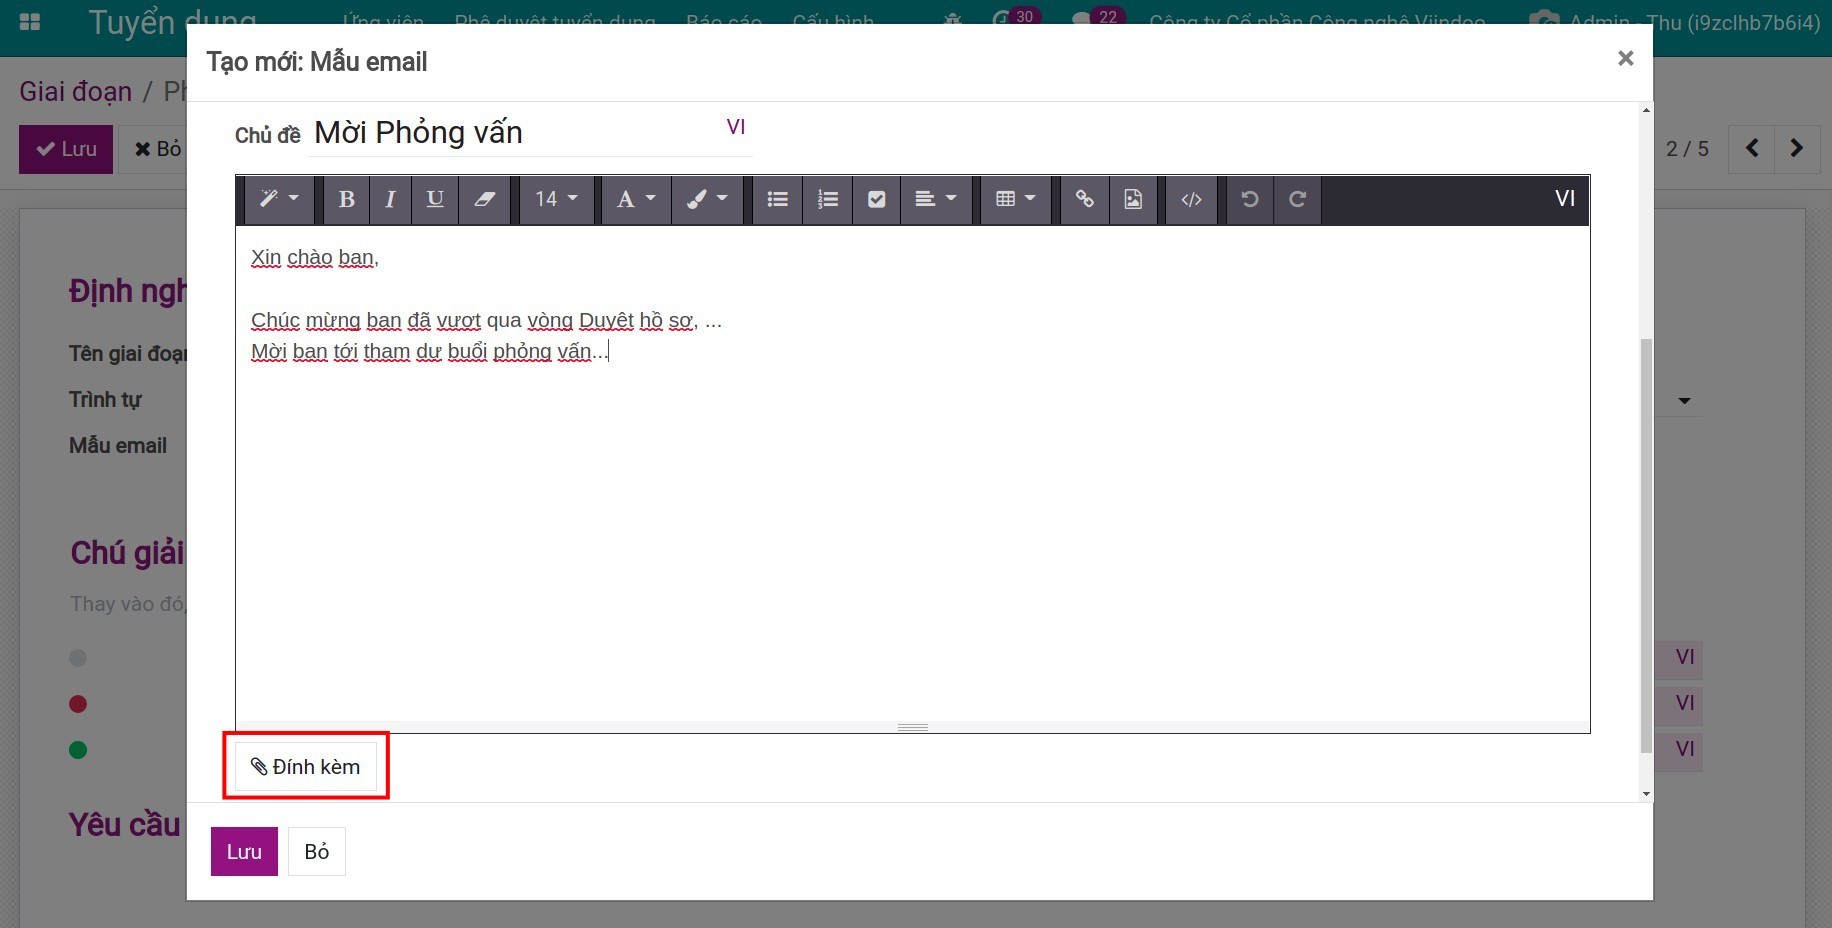1832x928 pixels.
Task: Toggle the checklist formatting option
Action: [x=877, y=199]
